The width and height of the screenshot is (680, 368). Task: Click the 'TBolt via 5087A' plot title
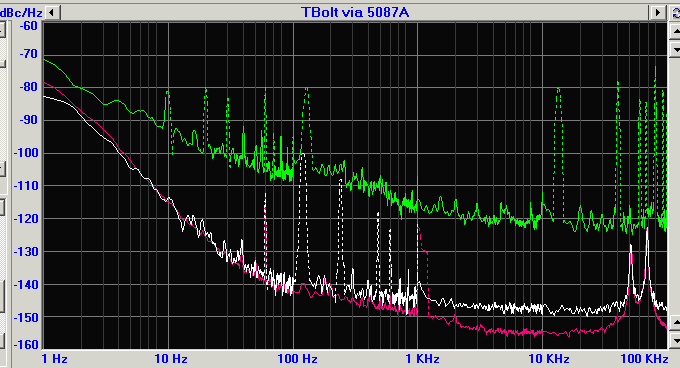click(355, 12)
